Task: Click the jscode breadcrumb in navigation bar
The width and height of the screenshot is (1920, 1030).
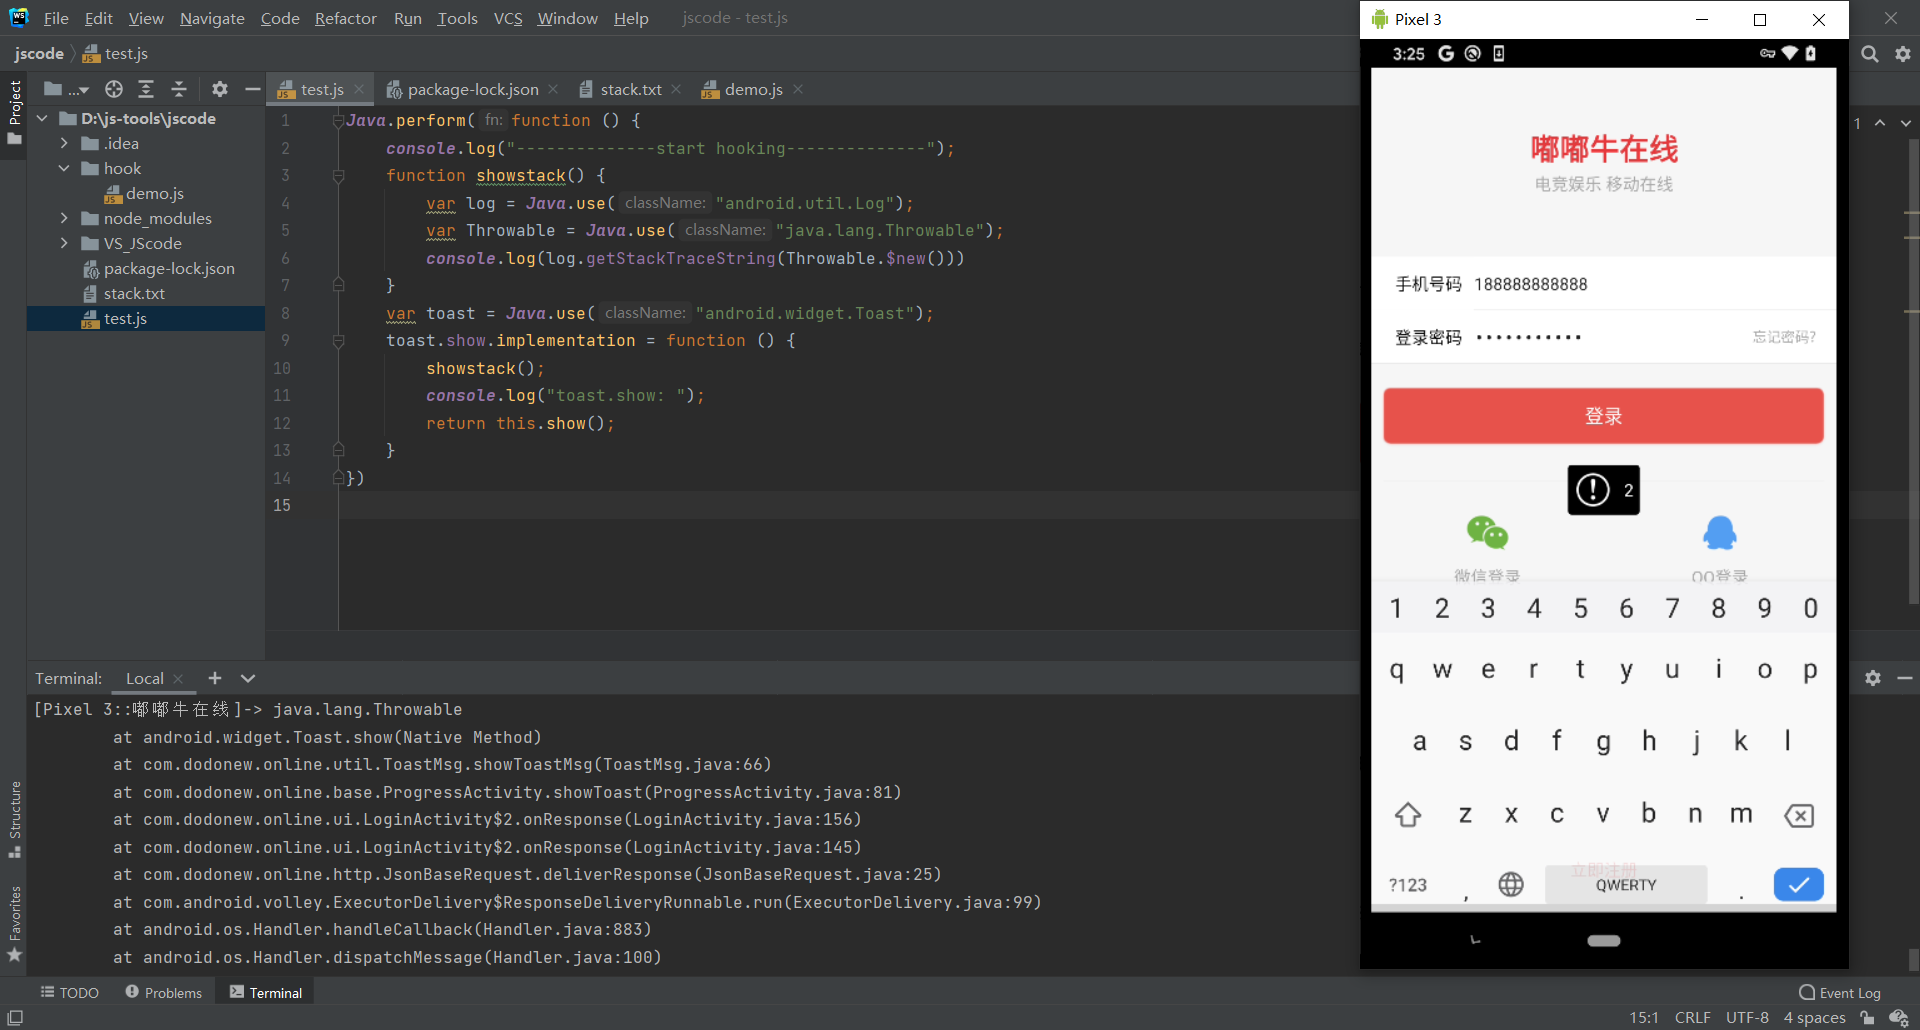Action: pos(39,54)
